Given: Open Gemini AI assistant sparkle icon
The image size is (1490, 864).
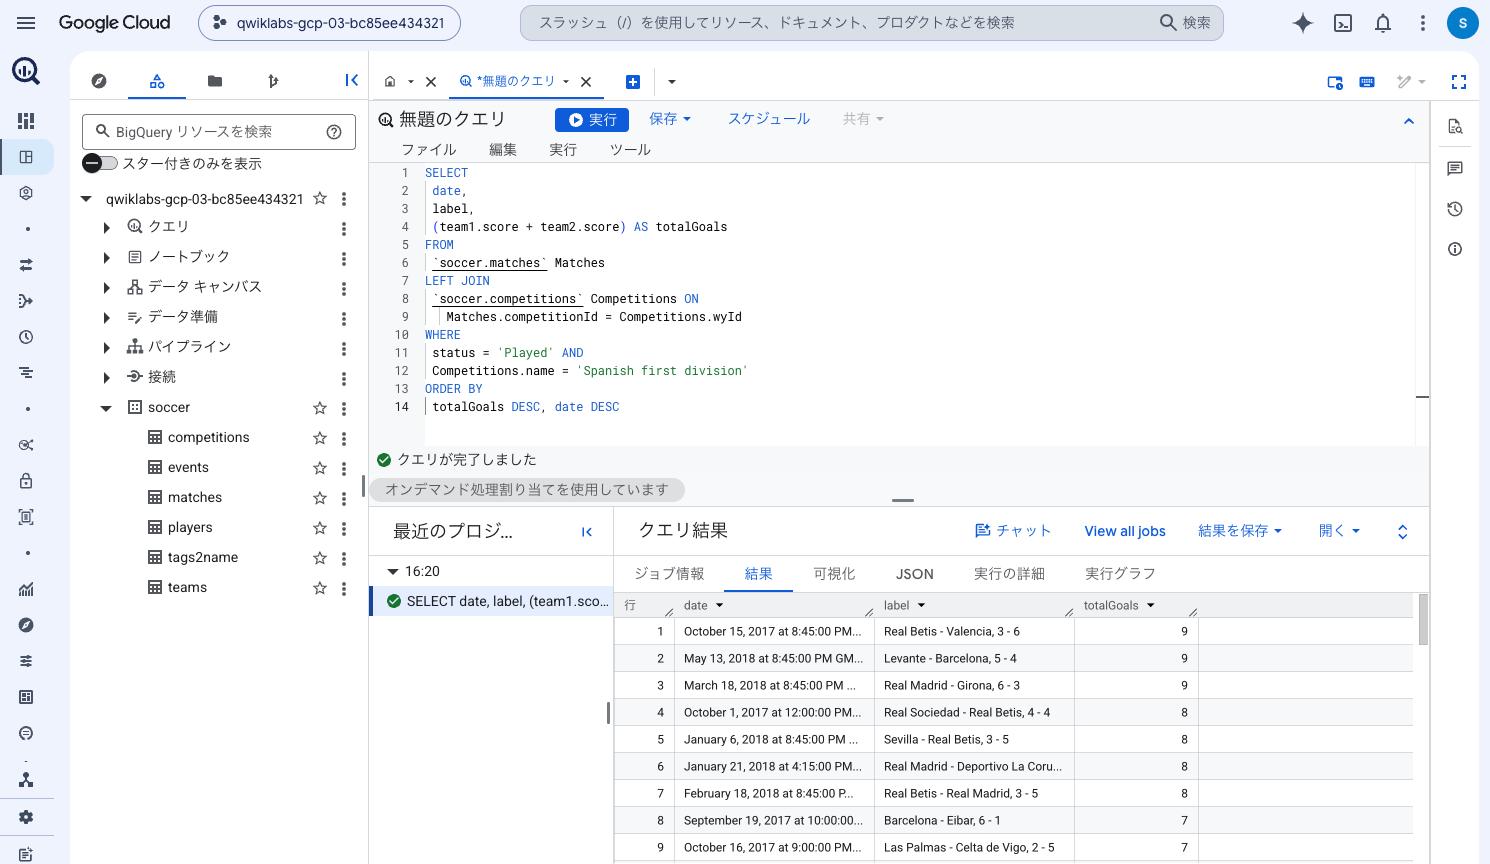Looking at the screenshot, I should pyautogui.click(x=1302, y=23).
